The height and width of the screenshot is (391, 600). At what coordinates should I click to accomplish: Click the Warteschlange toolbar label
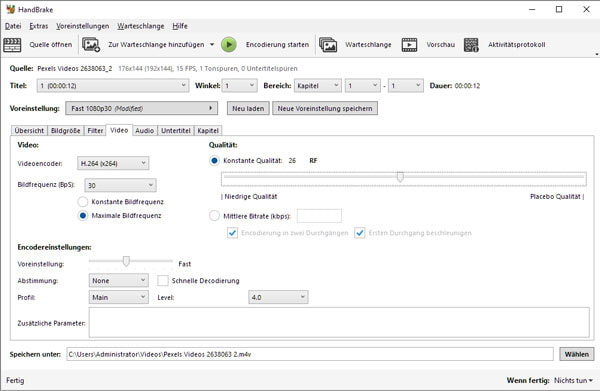tap(368, 45)
